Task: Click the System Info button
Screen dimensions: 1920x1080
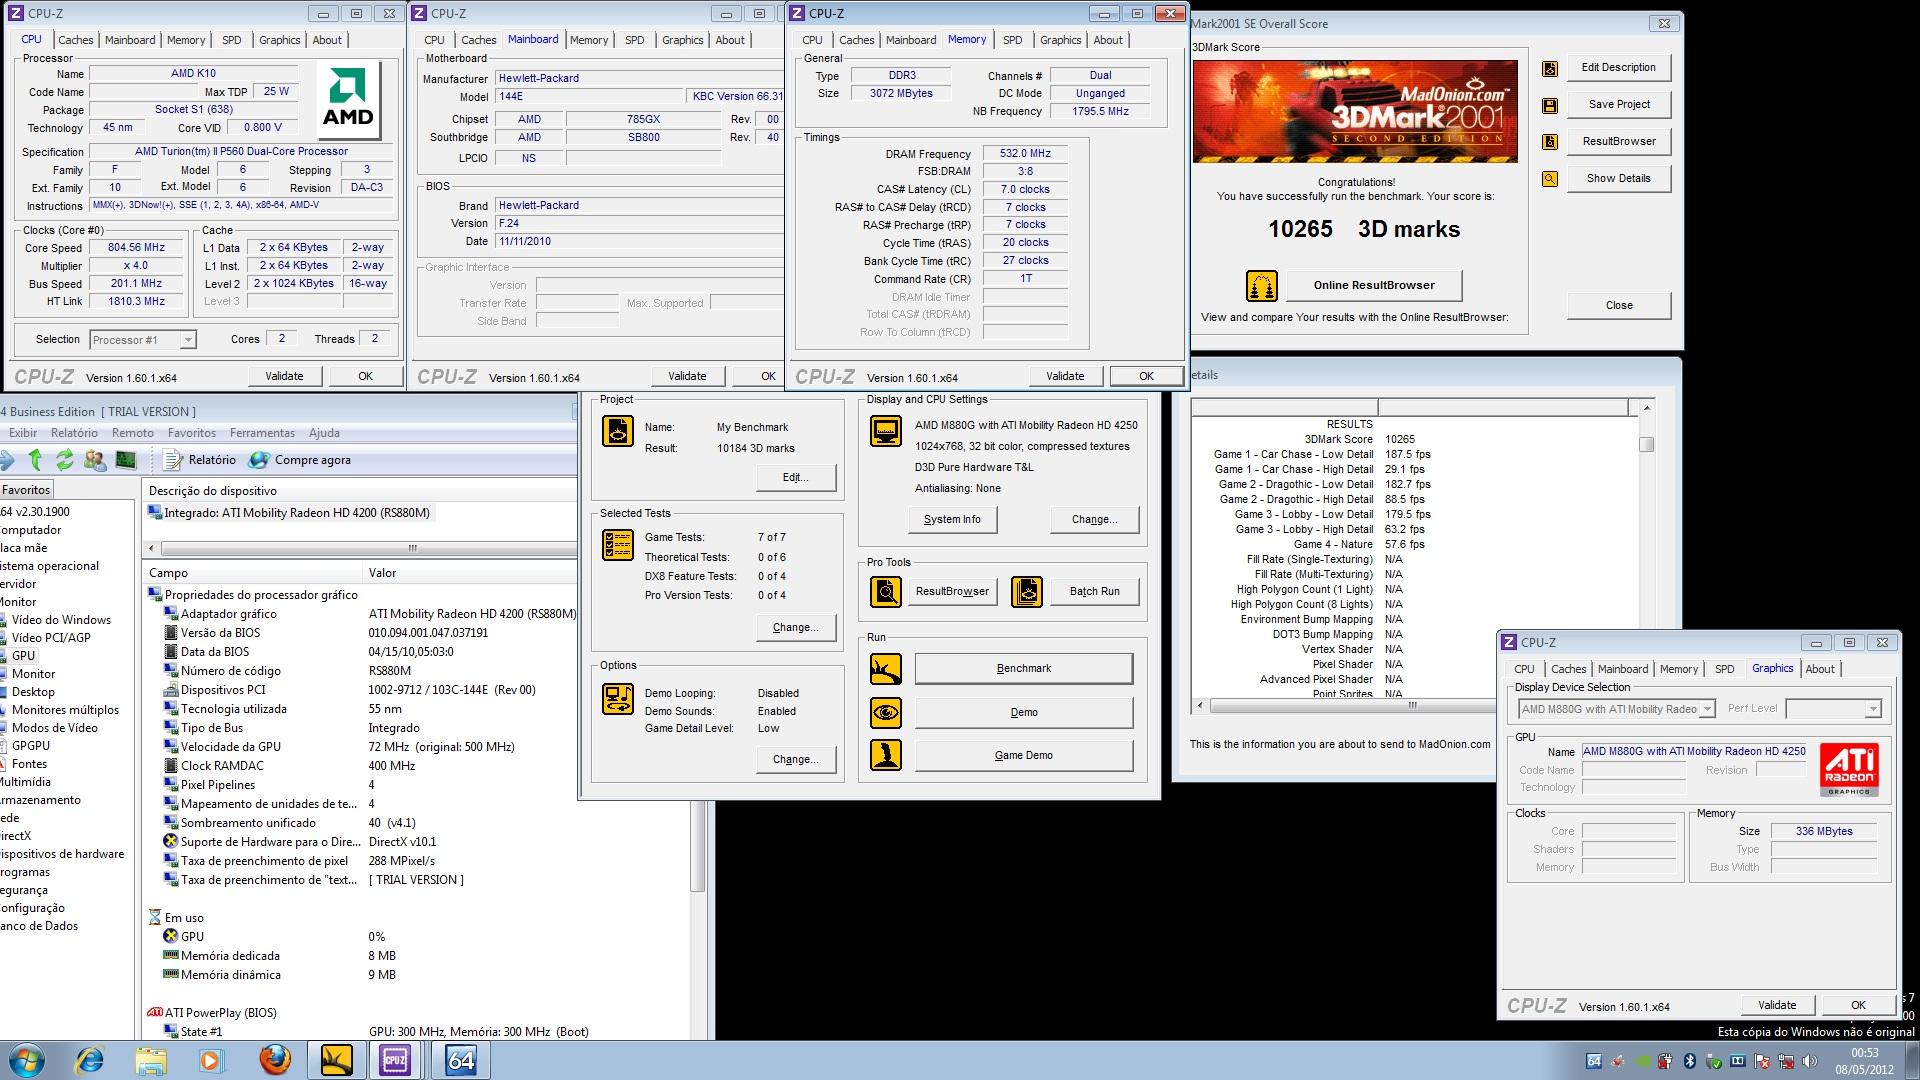Action: 952,519
